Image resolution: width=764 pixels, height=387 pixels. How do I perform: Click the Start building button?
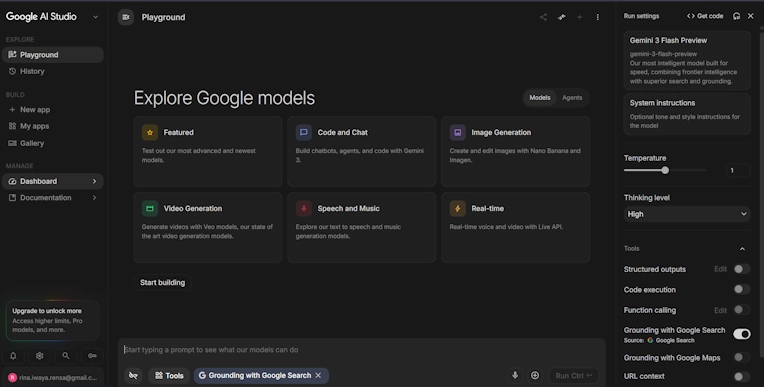[x=162, y=283]
